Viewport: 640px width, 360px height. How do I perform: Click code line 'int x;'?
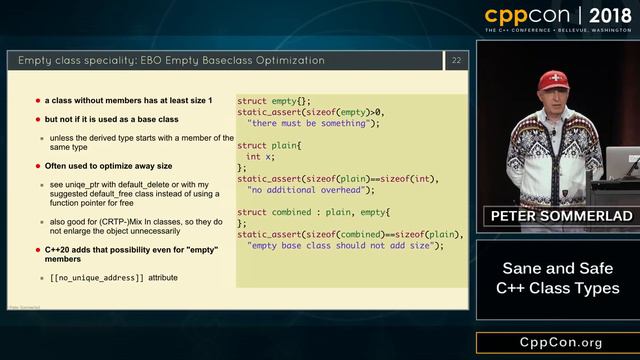260,157
